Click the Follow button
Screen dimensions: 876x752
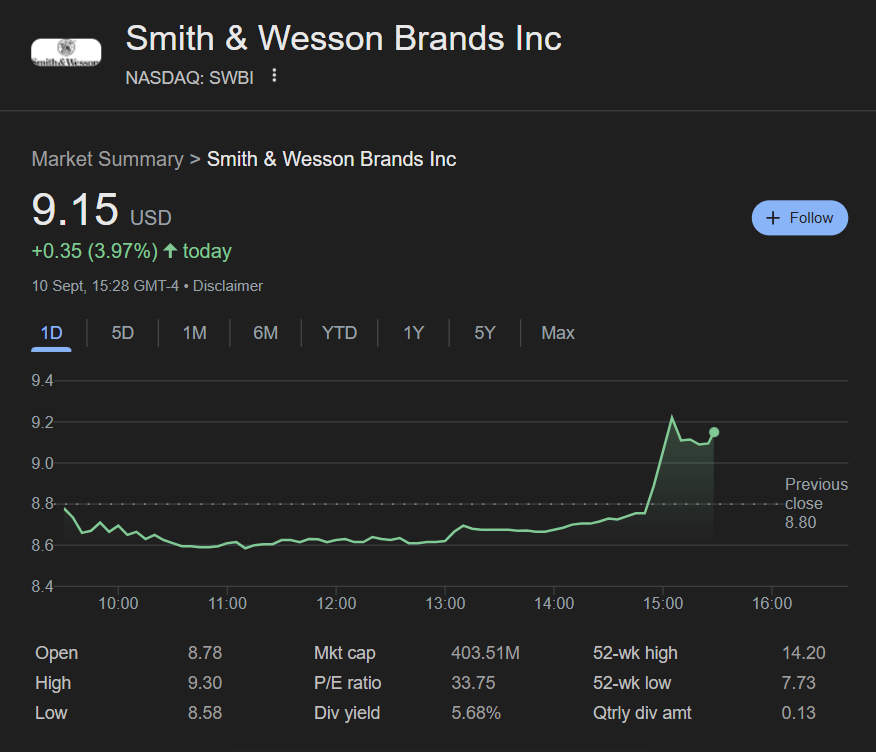click(x=799, y=218)
